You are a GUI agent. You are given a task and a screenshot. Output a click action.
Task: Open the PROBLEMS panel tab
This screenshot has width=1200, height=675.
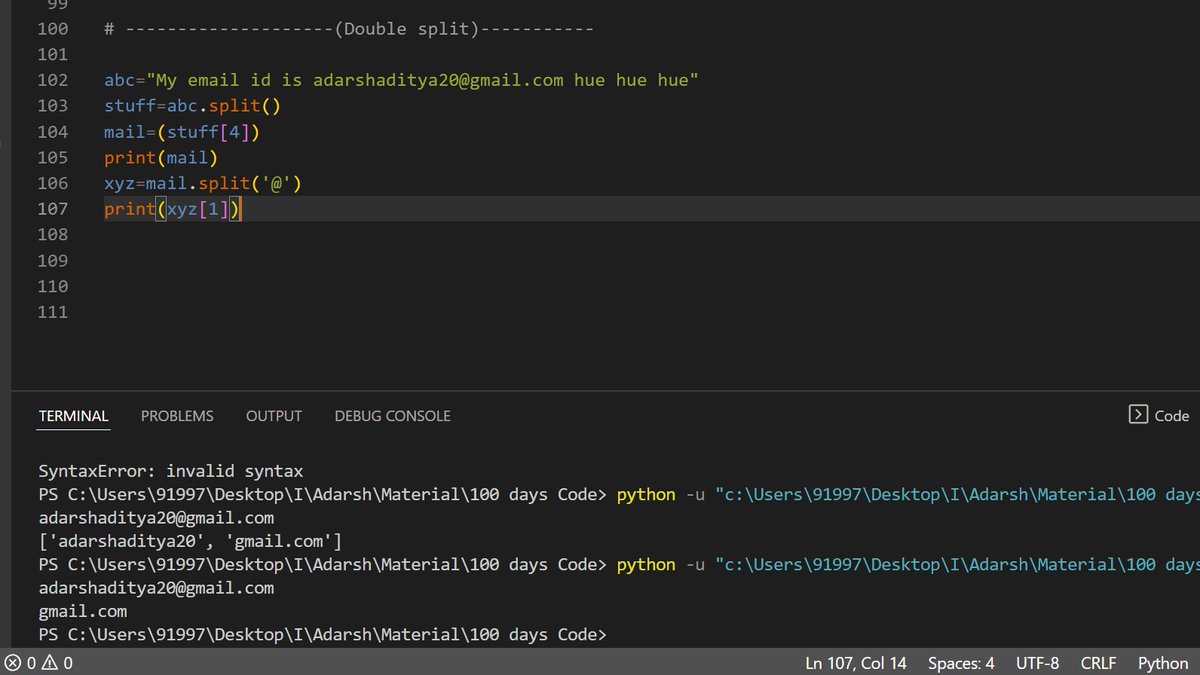click(177, 416)
